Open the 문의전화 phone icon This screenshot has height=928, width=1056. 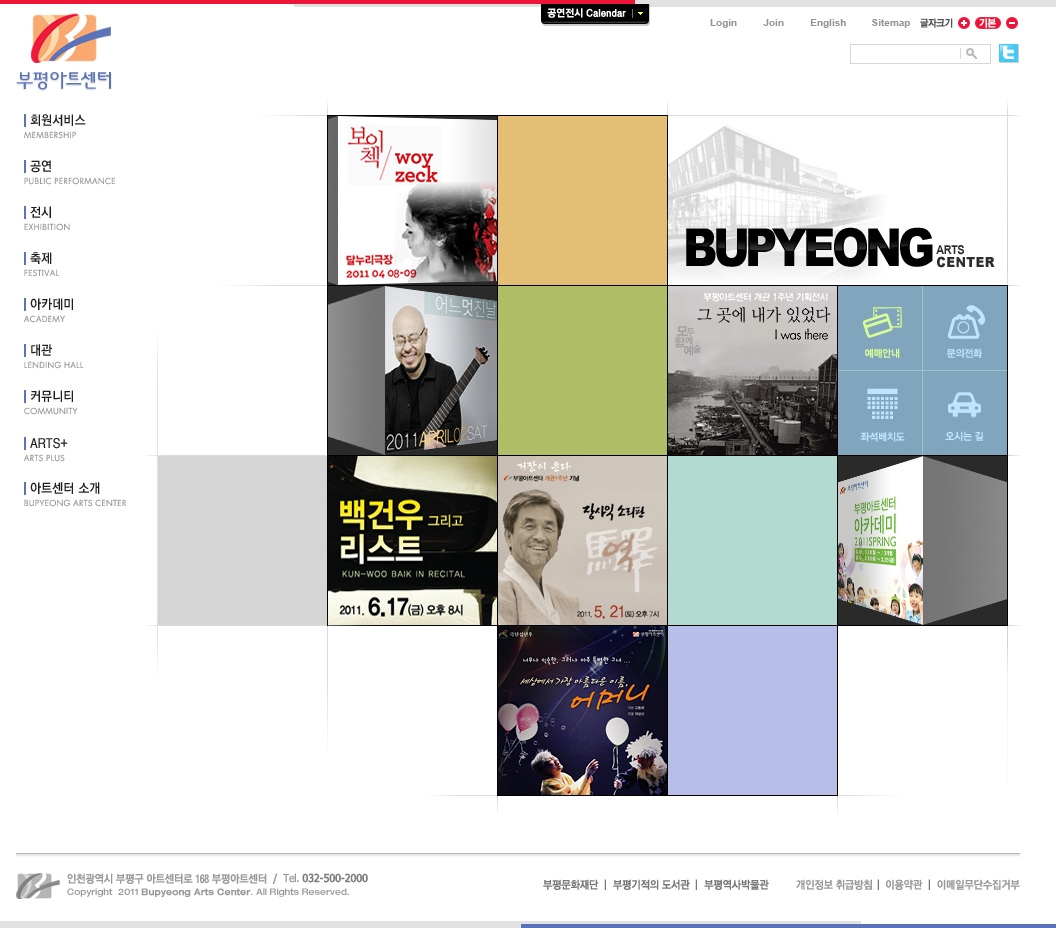(965, 331)
